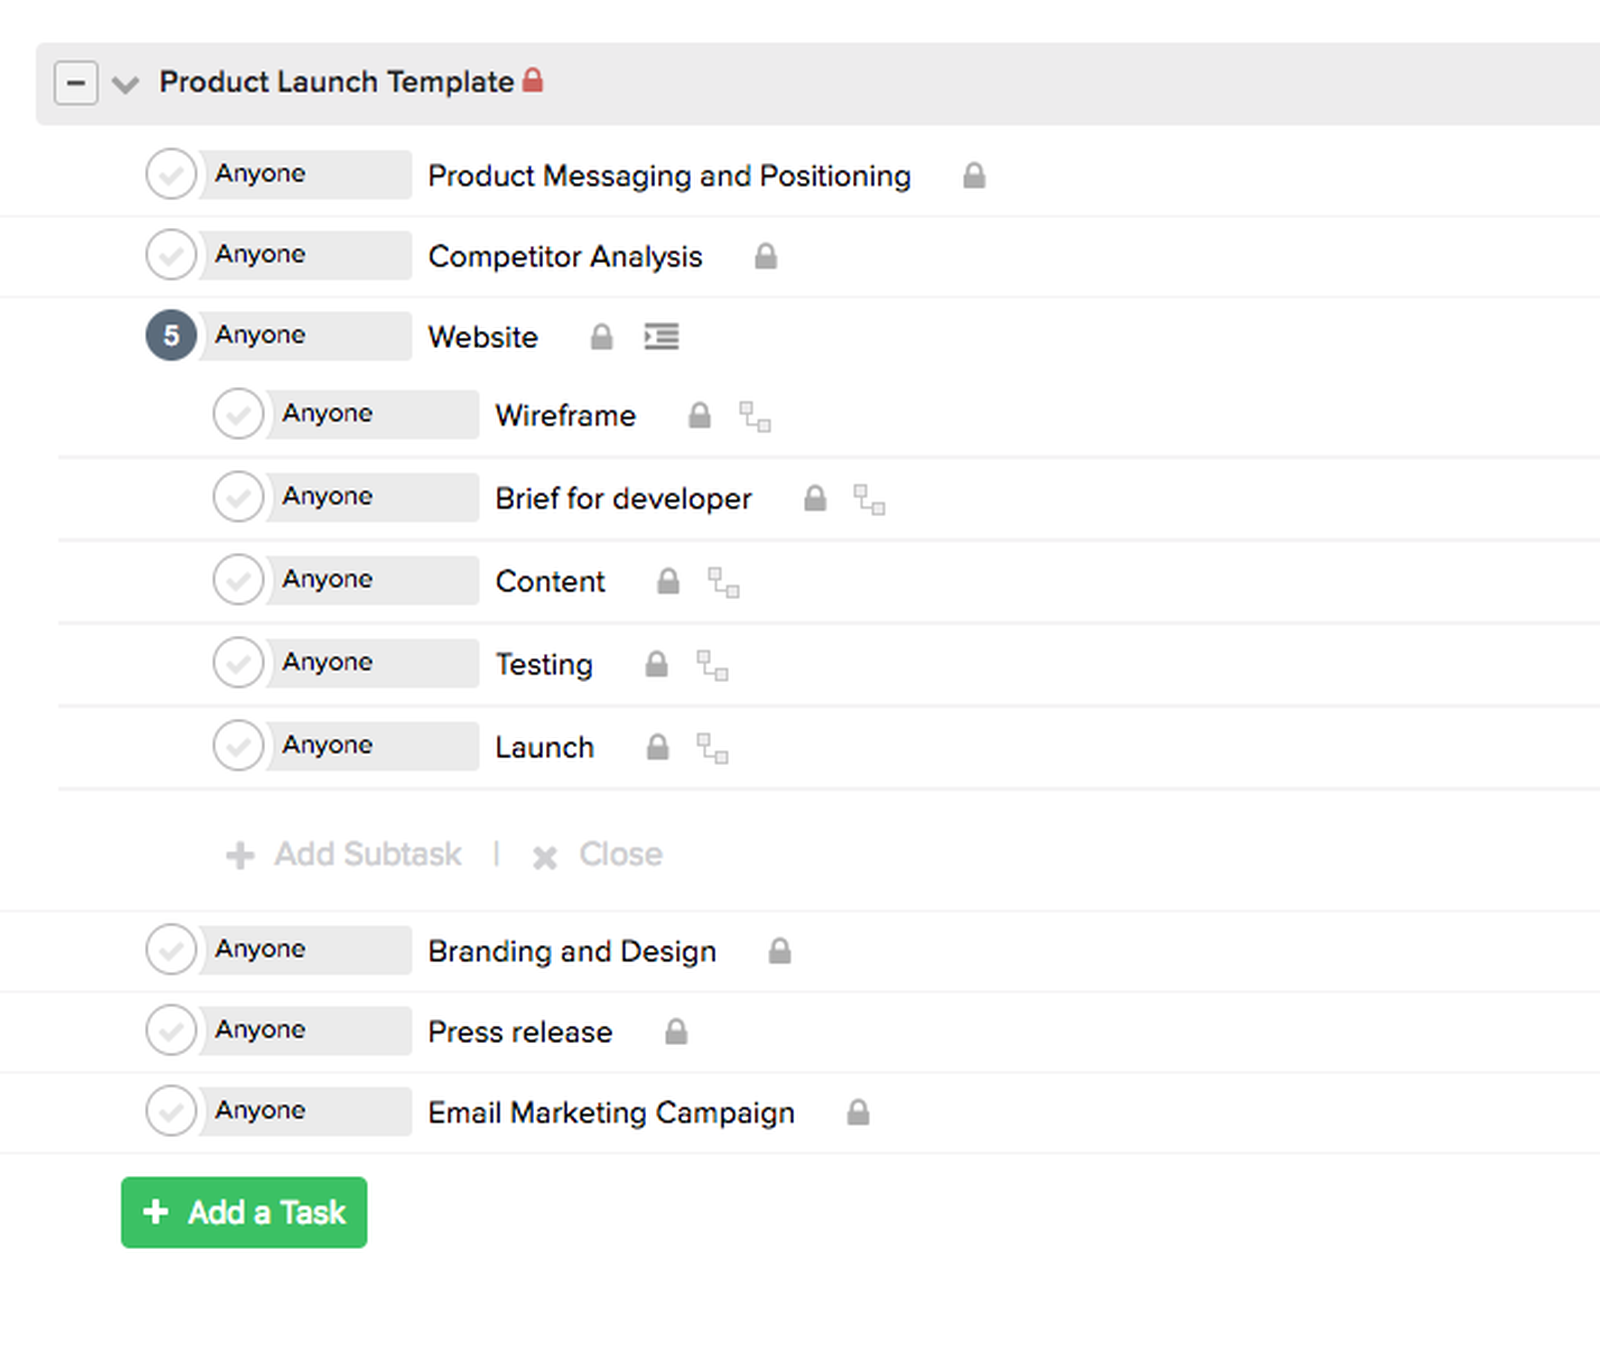The image size is (1600, 1347).
Task: Click the dependency icon beside Launch subtask
Action: (x=713, y=749)
